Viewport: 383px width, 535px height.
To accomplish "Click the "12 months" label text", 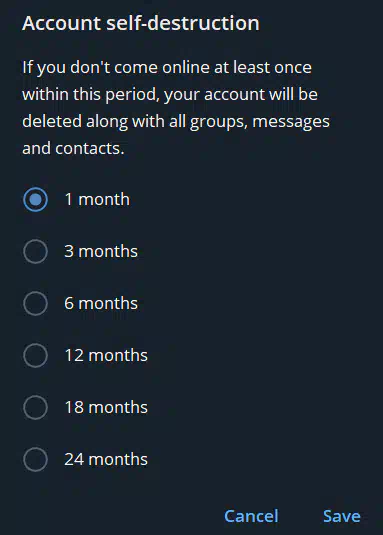I will [x=106, y=356].
